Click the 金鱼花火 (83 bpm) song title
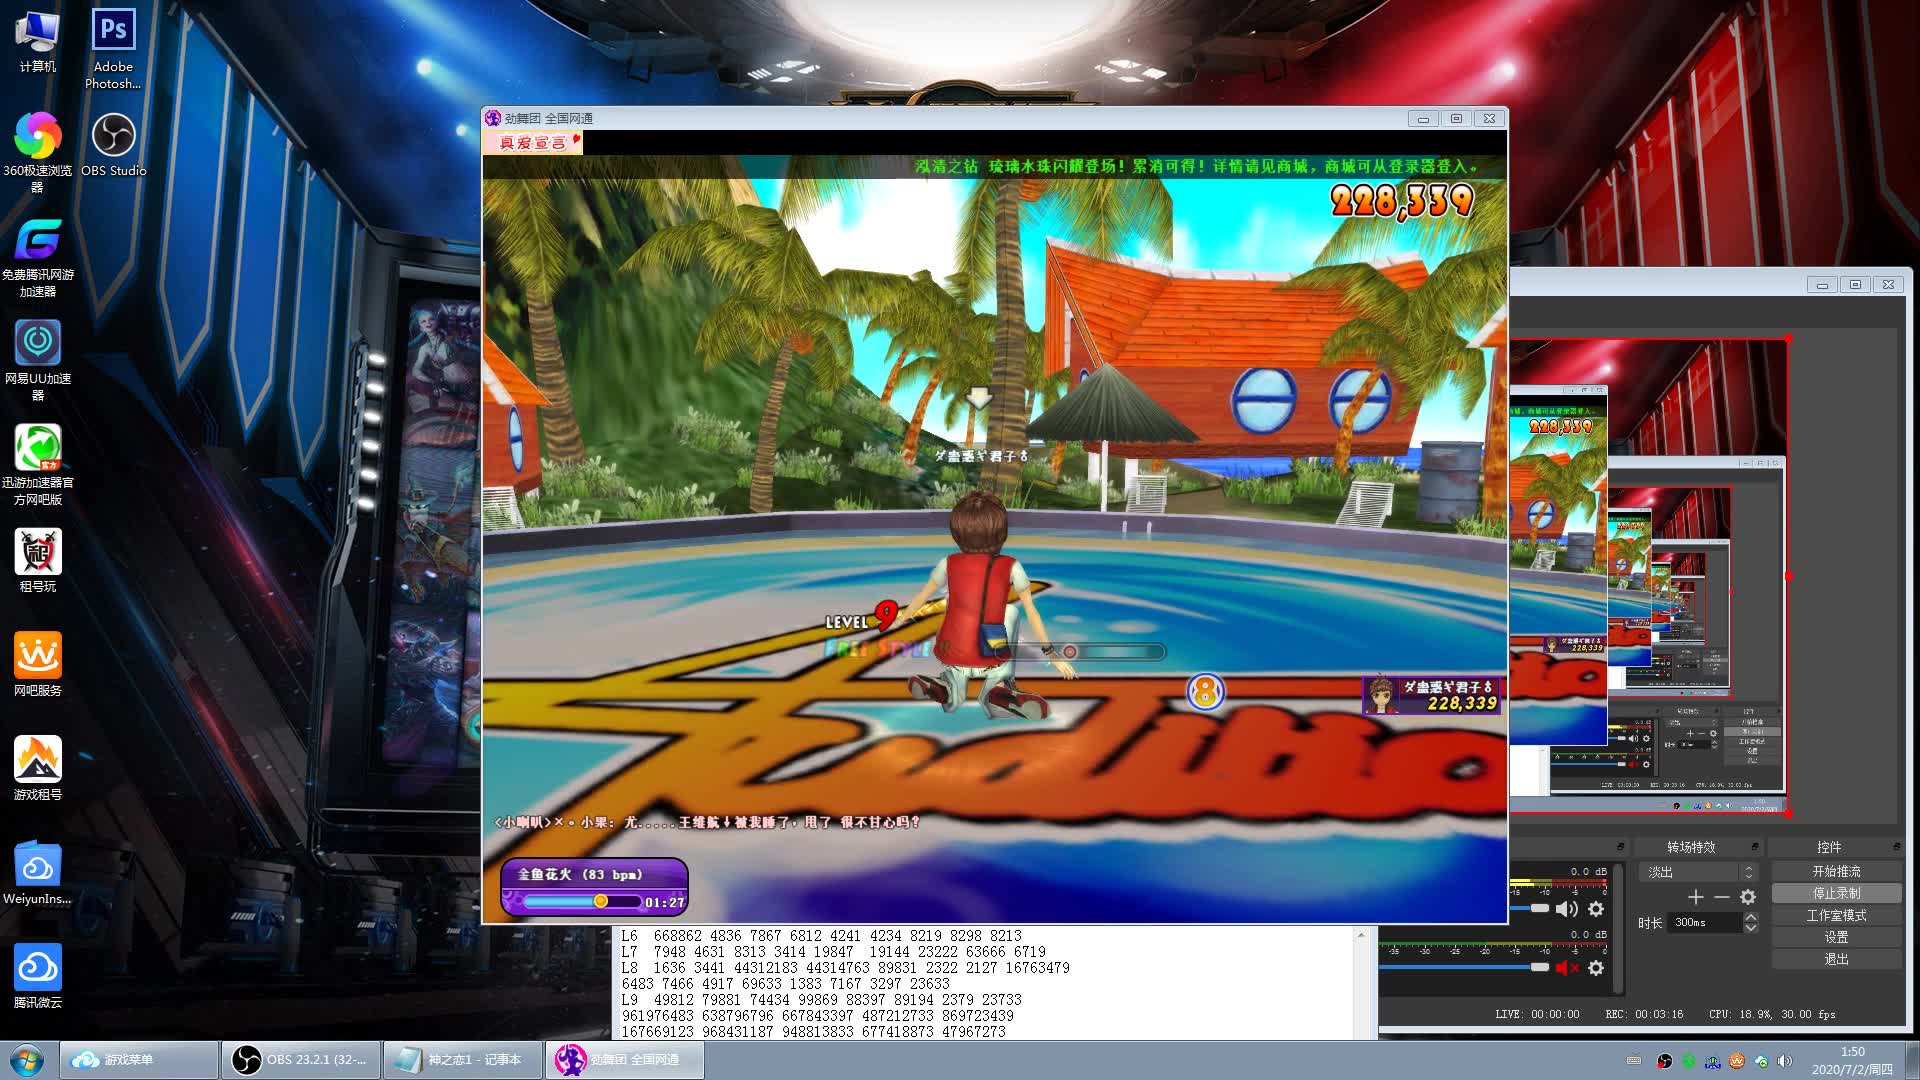1920x1080 pixels. pyautogui.click(x=580, y=875)
